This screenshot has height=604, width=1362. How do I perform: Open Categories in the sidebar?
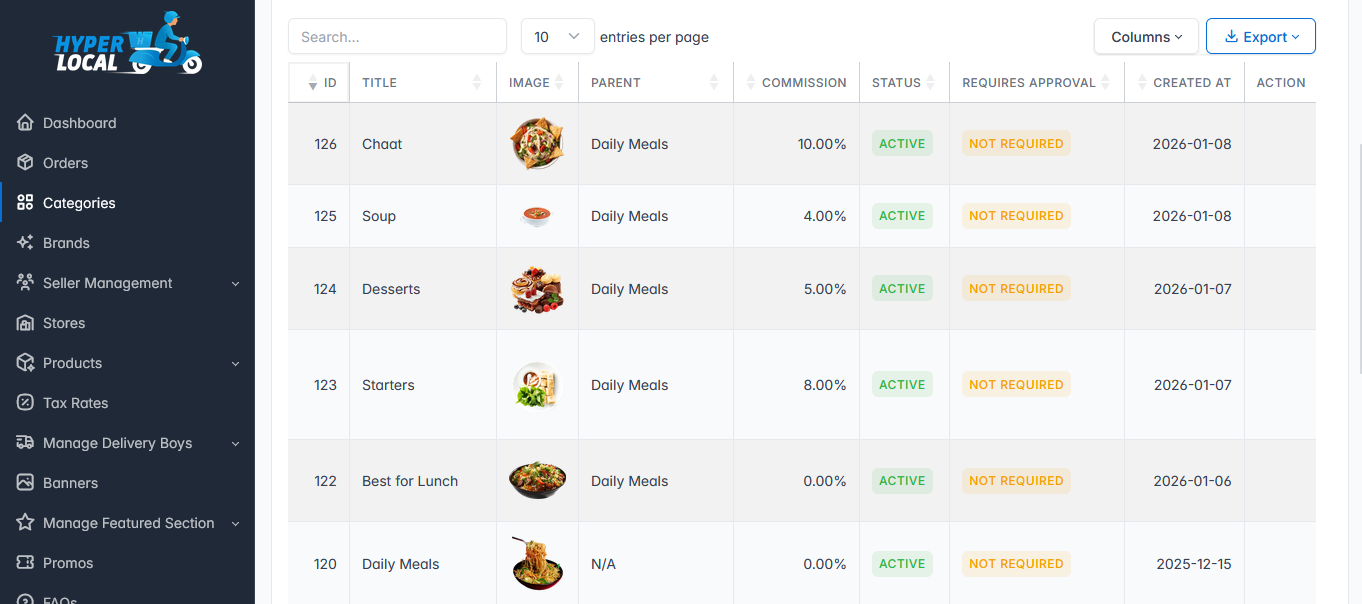tap(79, 203)
